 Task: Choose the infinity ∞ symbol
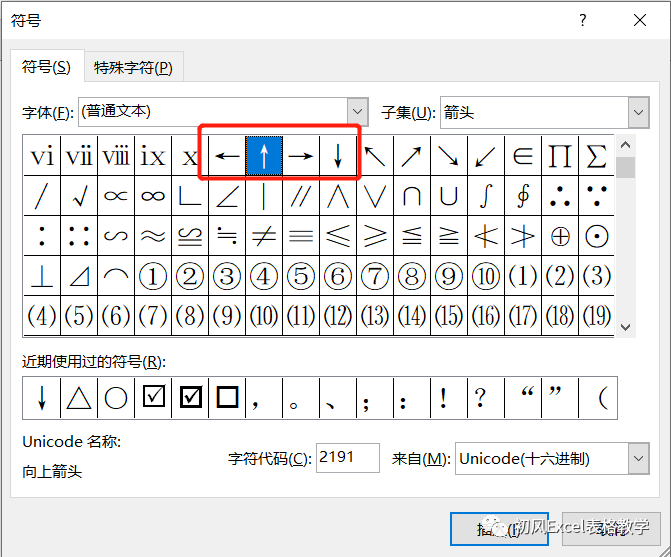tap(153, 196)
